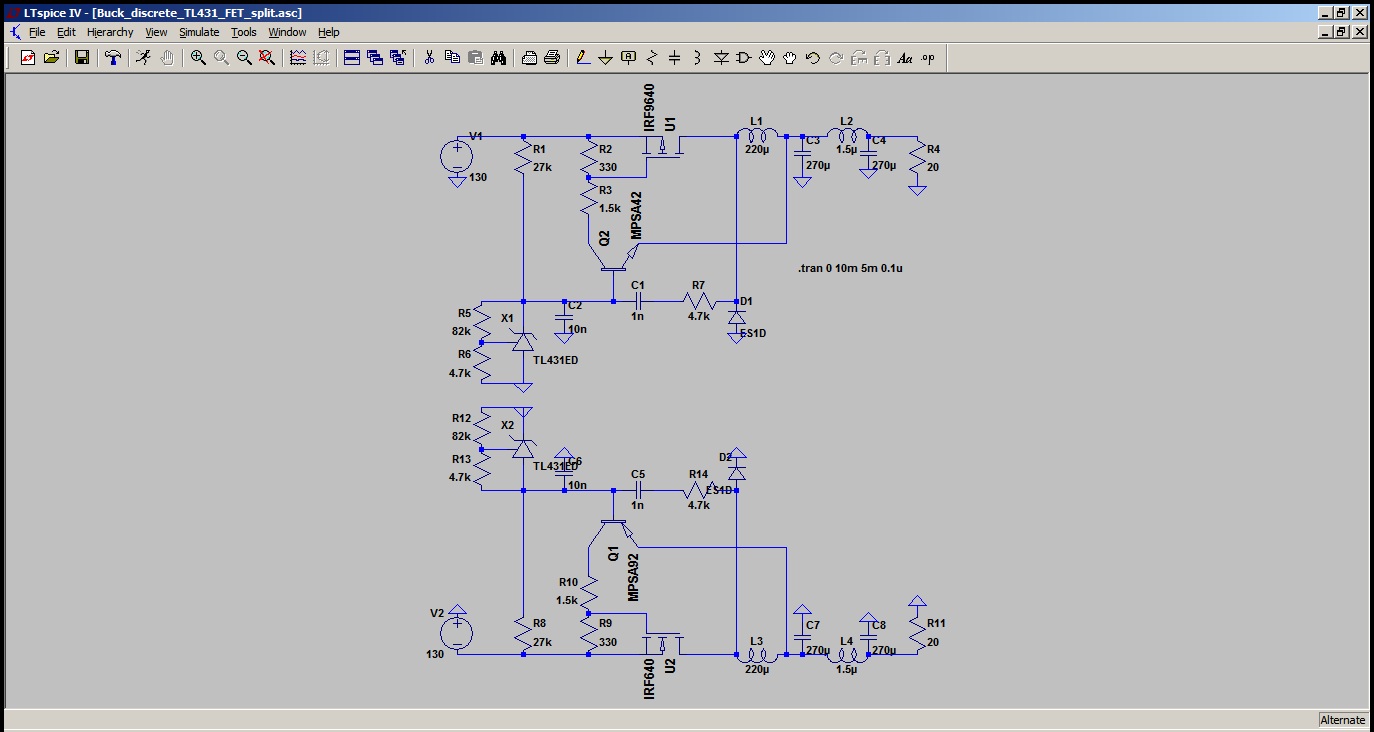Click the Find binoculars icon

[498, 58]
